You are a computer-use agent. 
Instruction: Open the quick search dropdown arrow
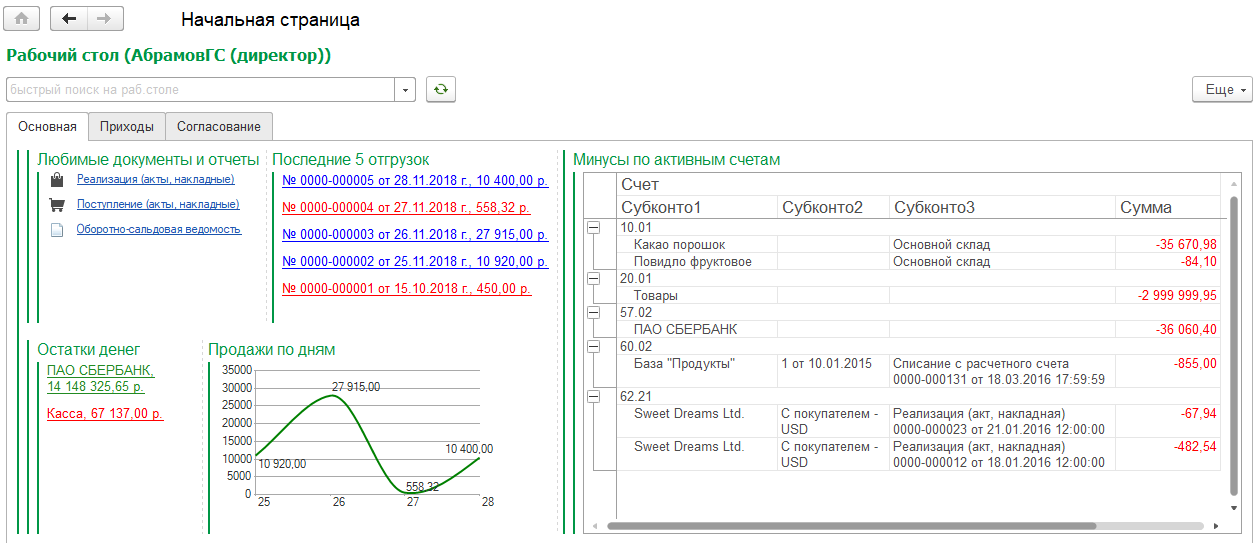click(406, 89)
